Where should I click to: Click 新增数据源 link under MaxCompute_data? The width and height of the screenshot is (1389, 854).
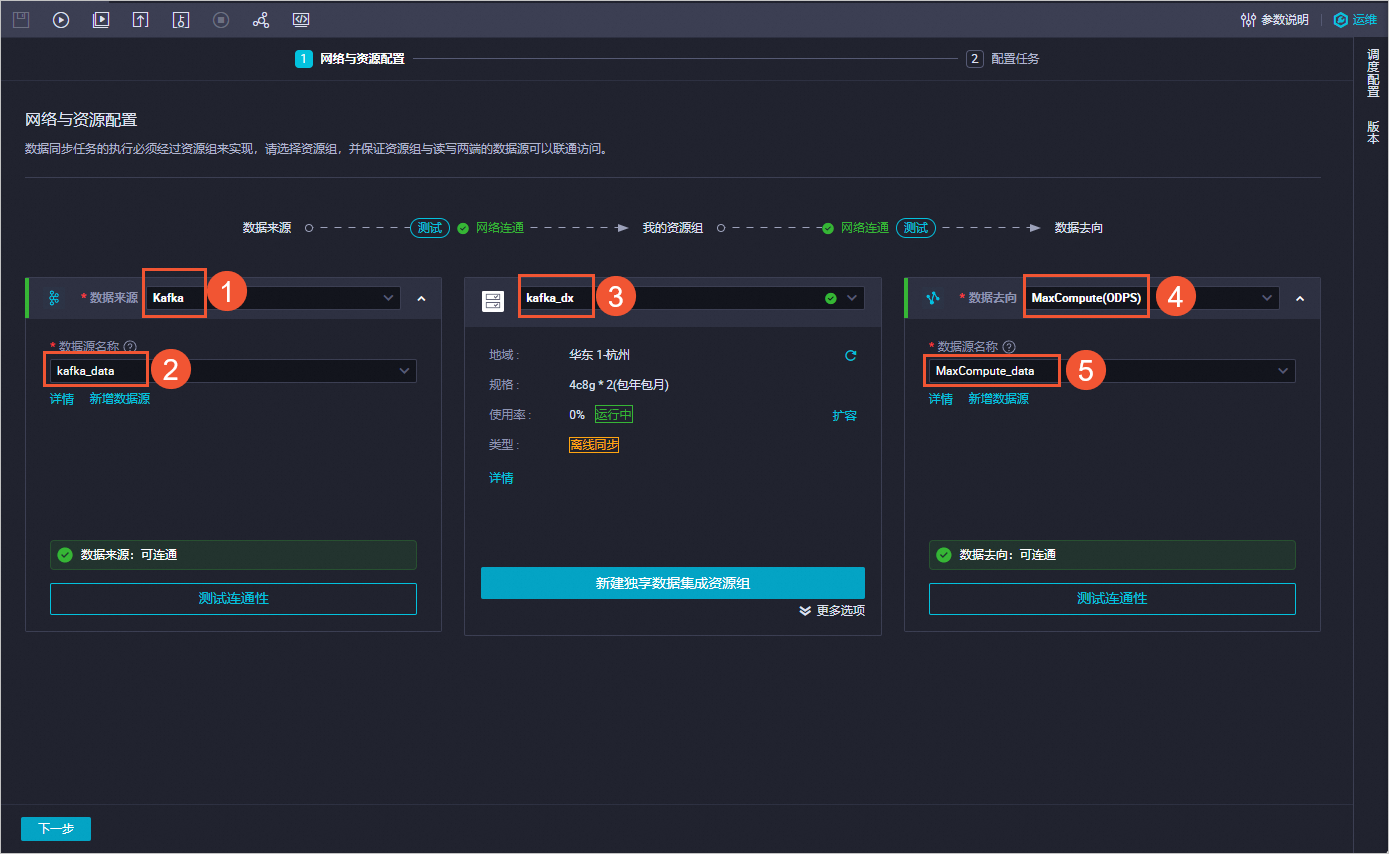pos(998,399)
